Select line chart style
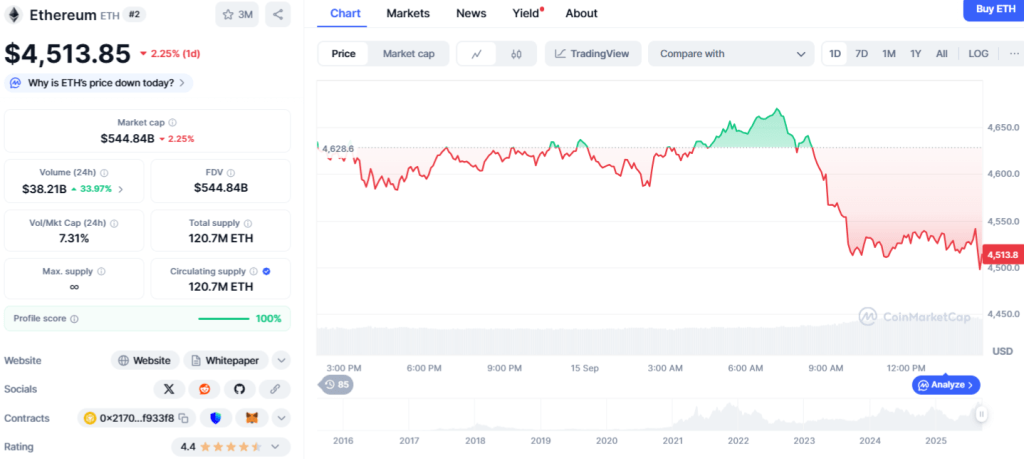Screen dimensions: 1024x459 (x=476, y=54)
